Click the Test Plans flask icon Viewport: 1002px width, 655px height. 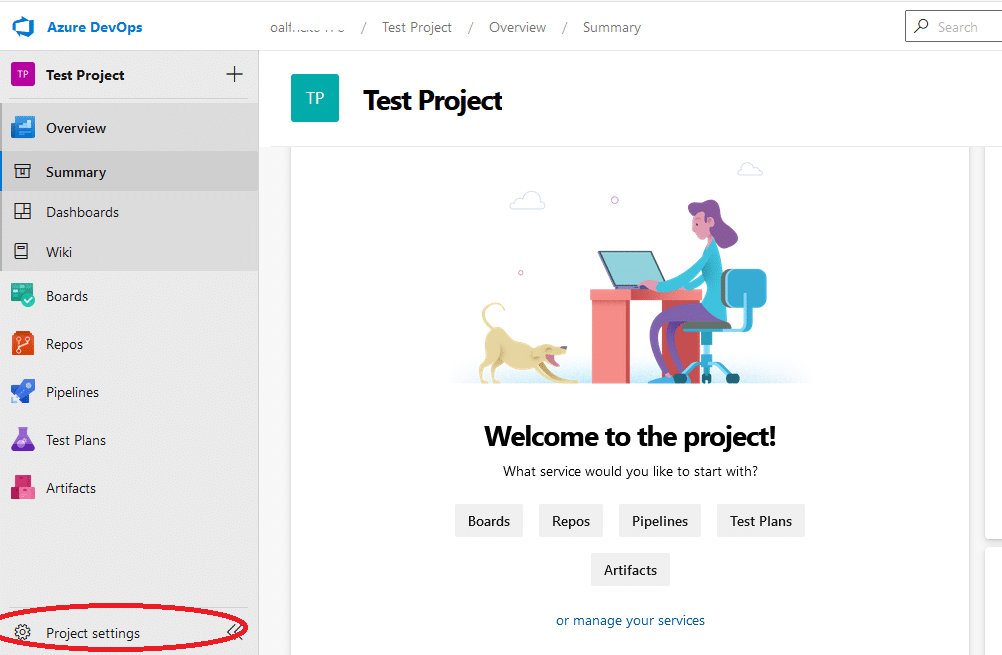23,439
